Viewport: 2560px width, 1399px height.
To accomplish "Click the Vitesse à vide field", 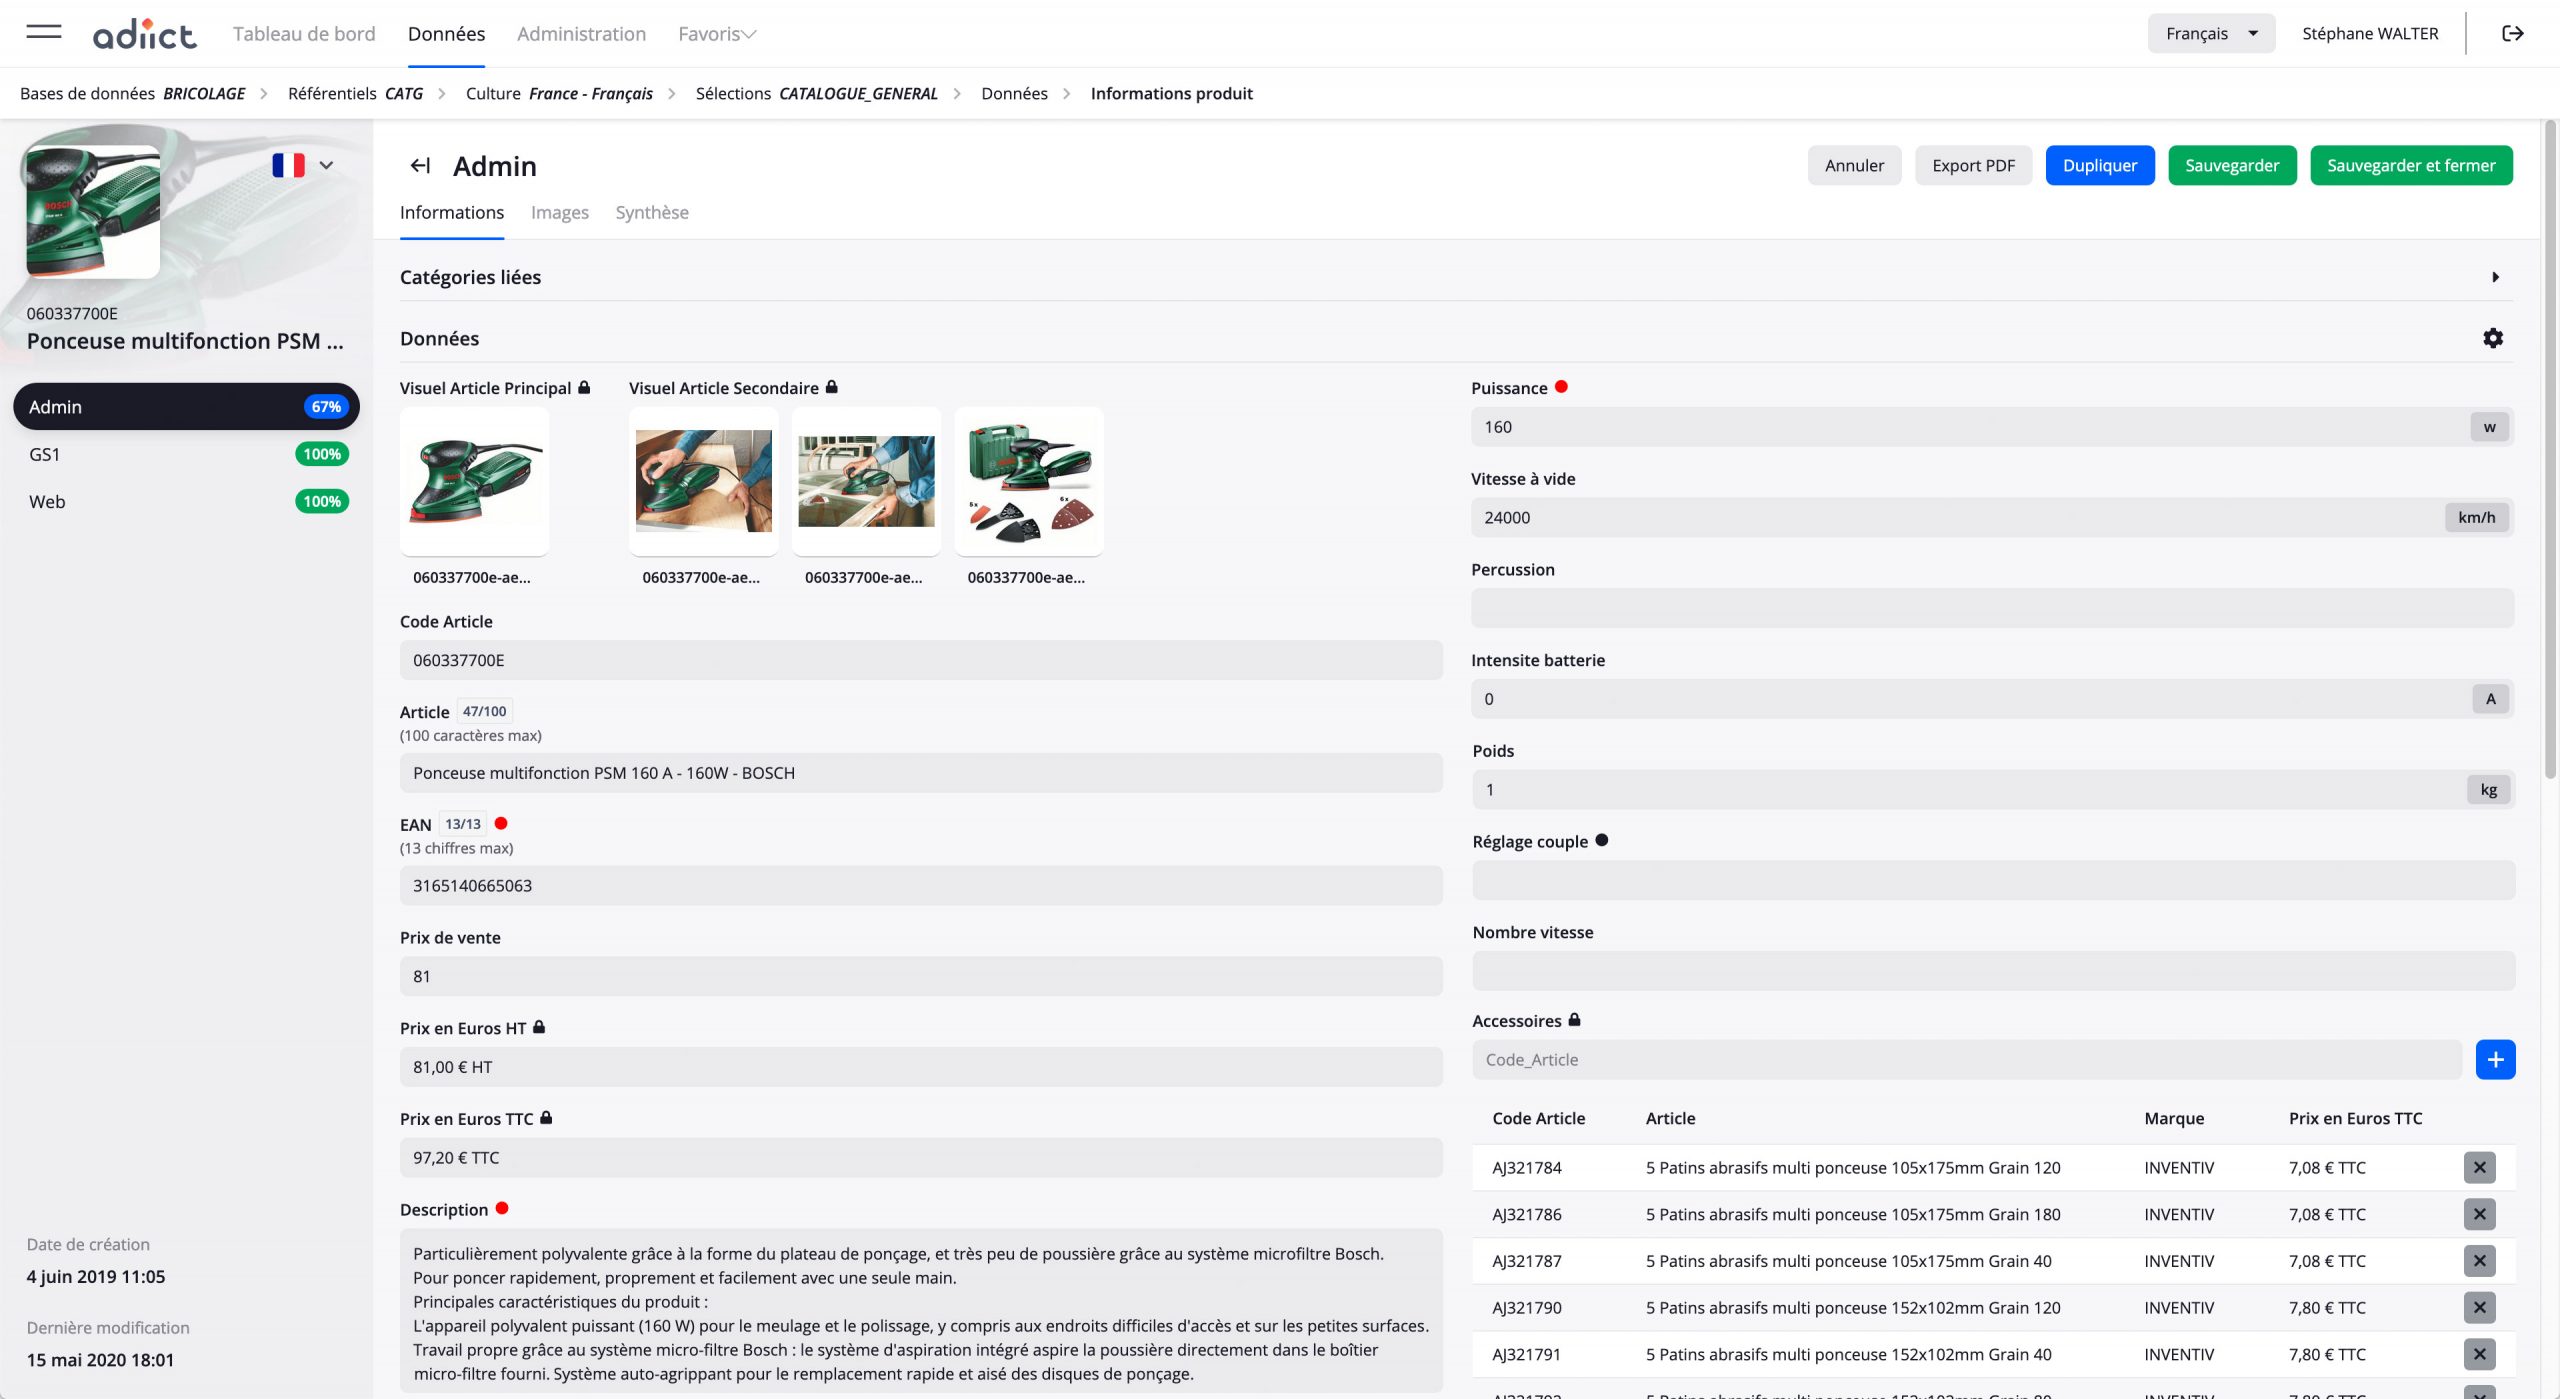I will [1992, 517].
